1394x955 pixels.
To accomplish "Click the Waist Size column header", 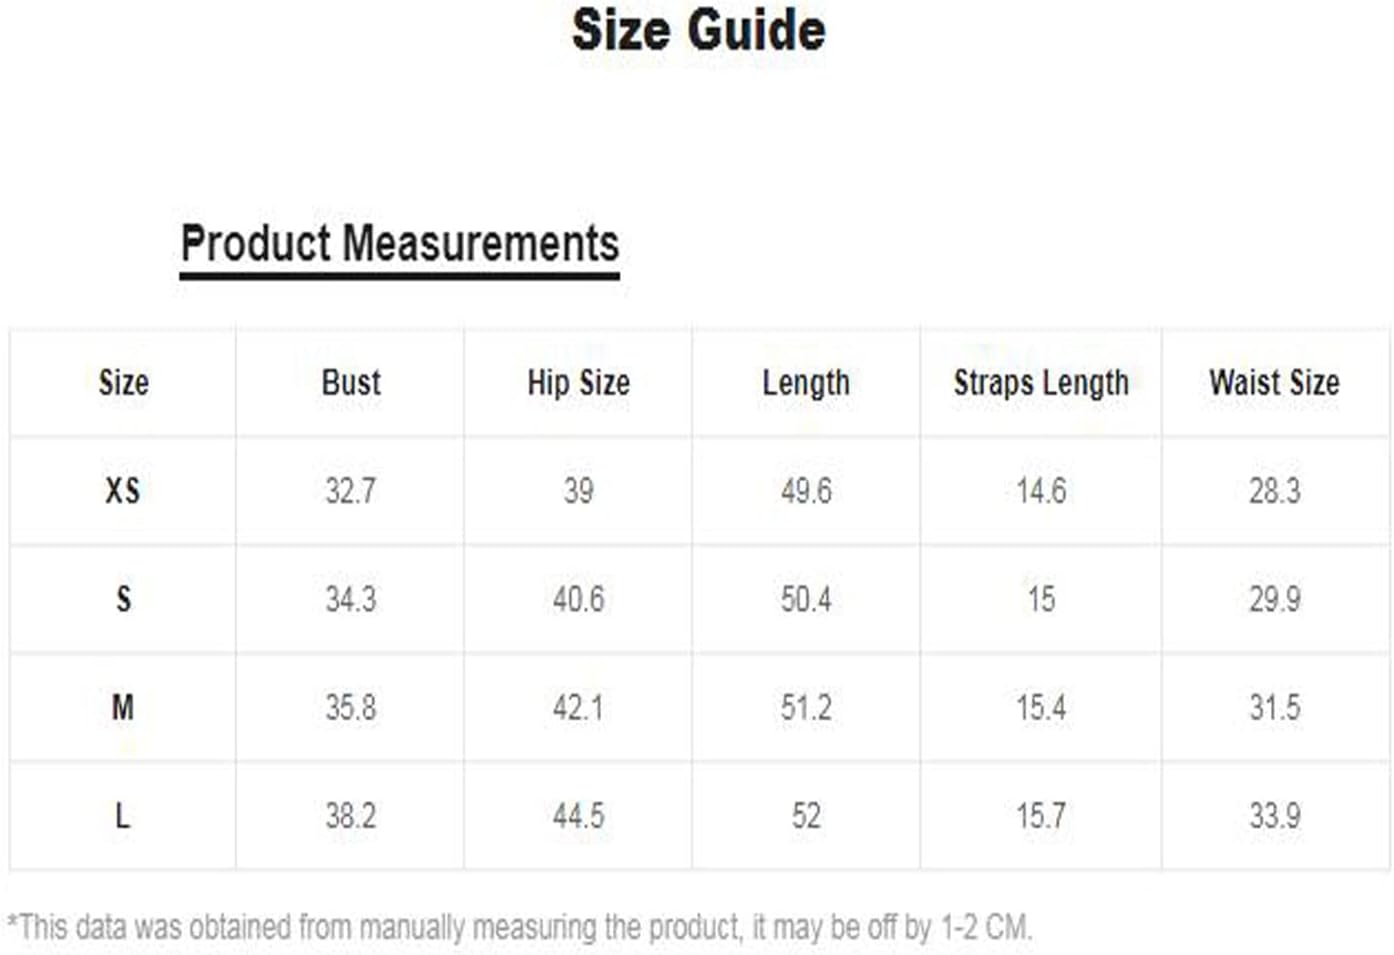I will click(1274, 382).
